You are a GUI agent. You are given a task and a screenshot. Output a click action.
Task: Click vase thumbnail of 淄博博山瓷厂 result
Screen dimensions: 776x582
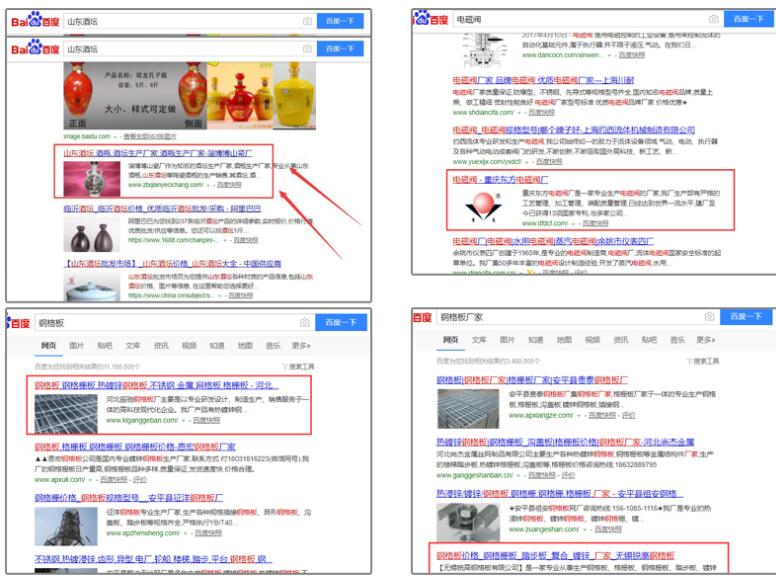coord(92,179)
